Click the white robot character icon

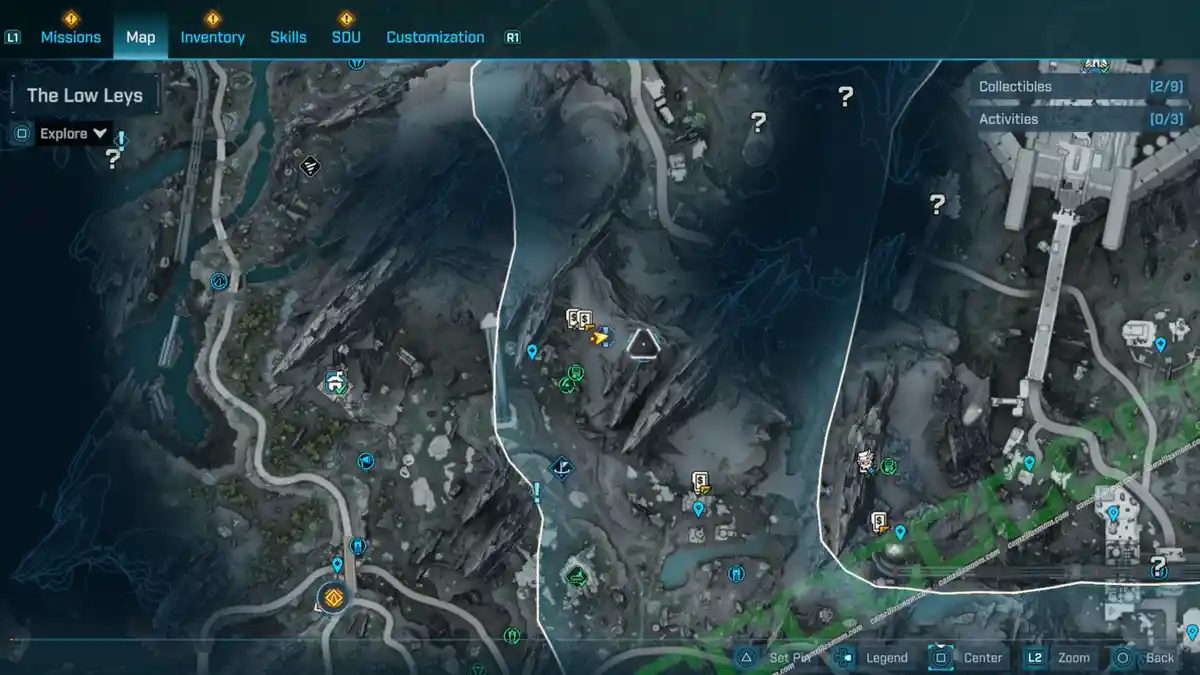(865, 461)
